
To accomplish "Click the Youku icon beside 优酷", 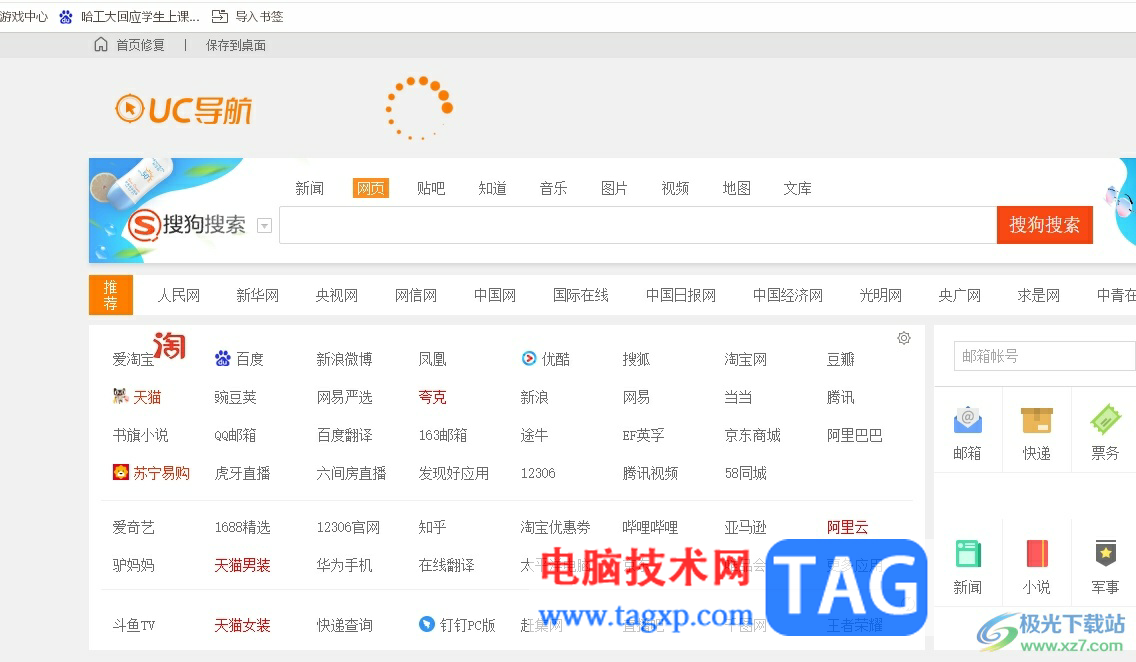I will [530, 359].
